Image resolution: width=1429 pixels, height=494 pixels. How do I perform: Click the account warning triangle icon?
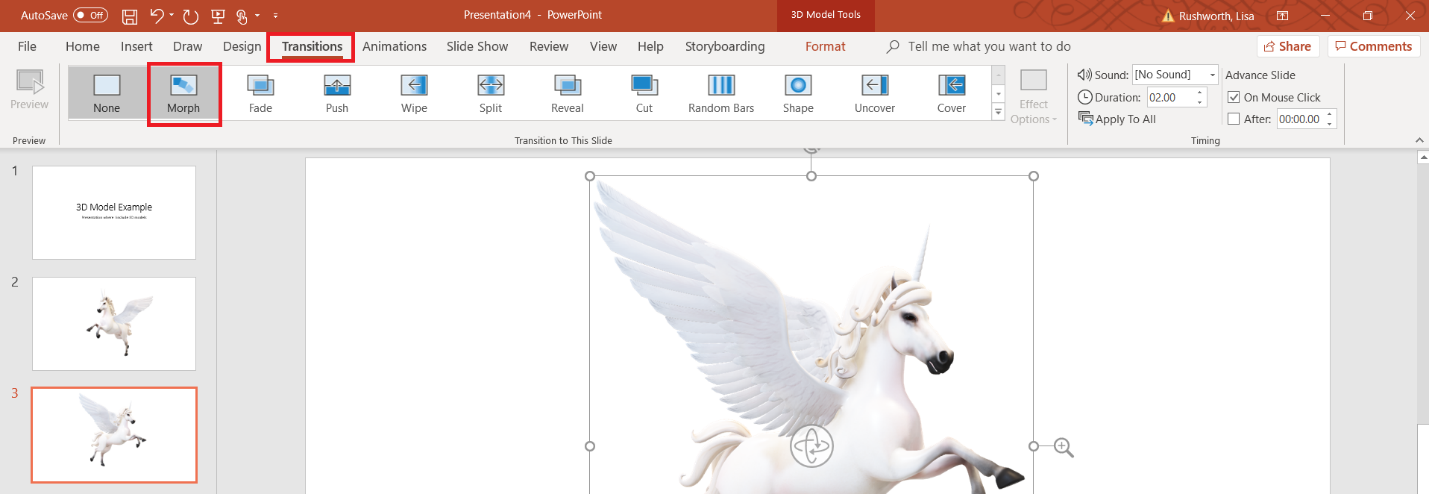[1170, 16]
